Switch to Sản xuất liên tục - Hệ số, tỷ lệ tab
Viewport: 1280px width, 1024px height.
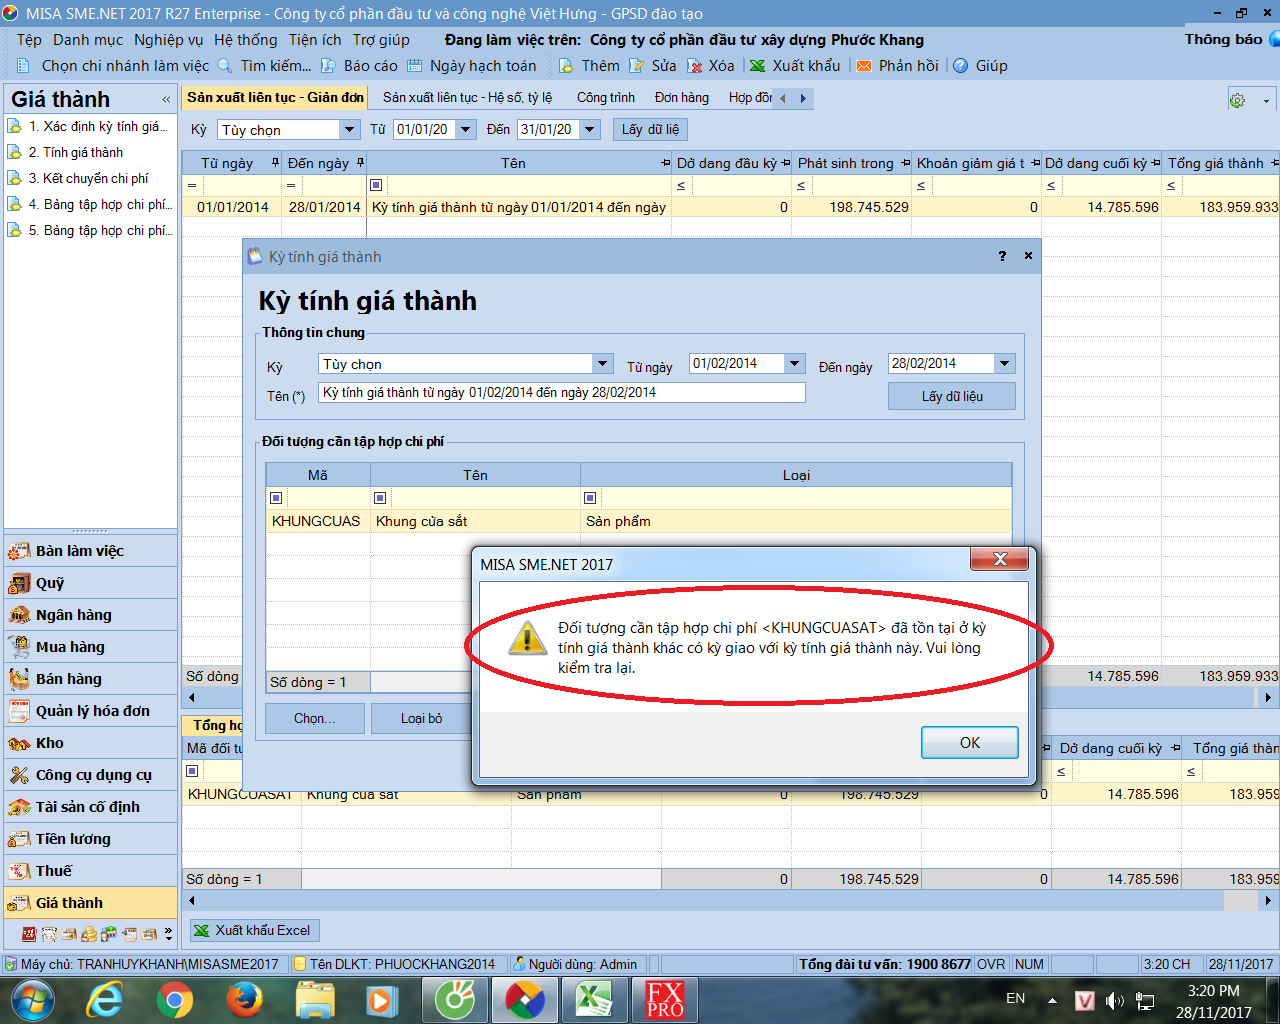point(467,98)
